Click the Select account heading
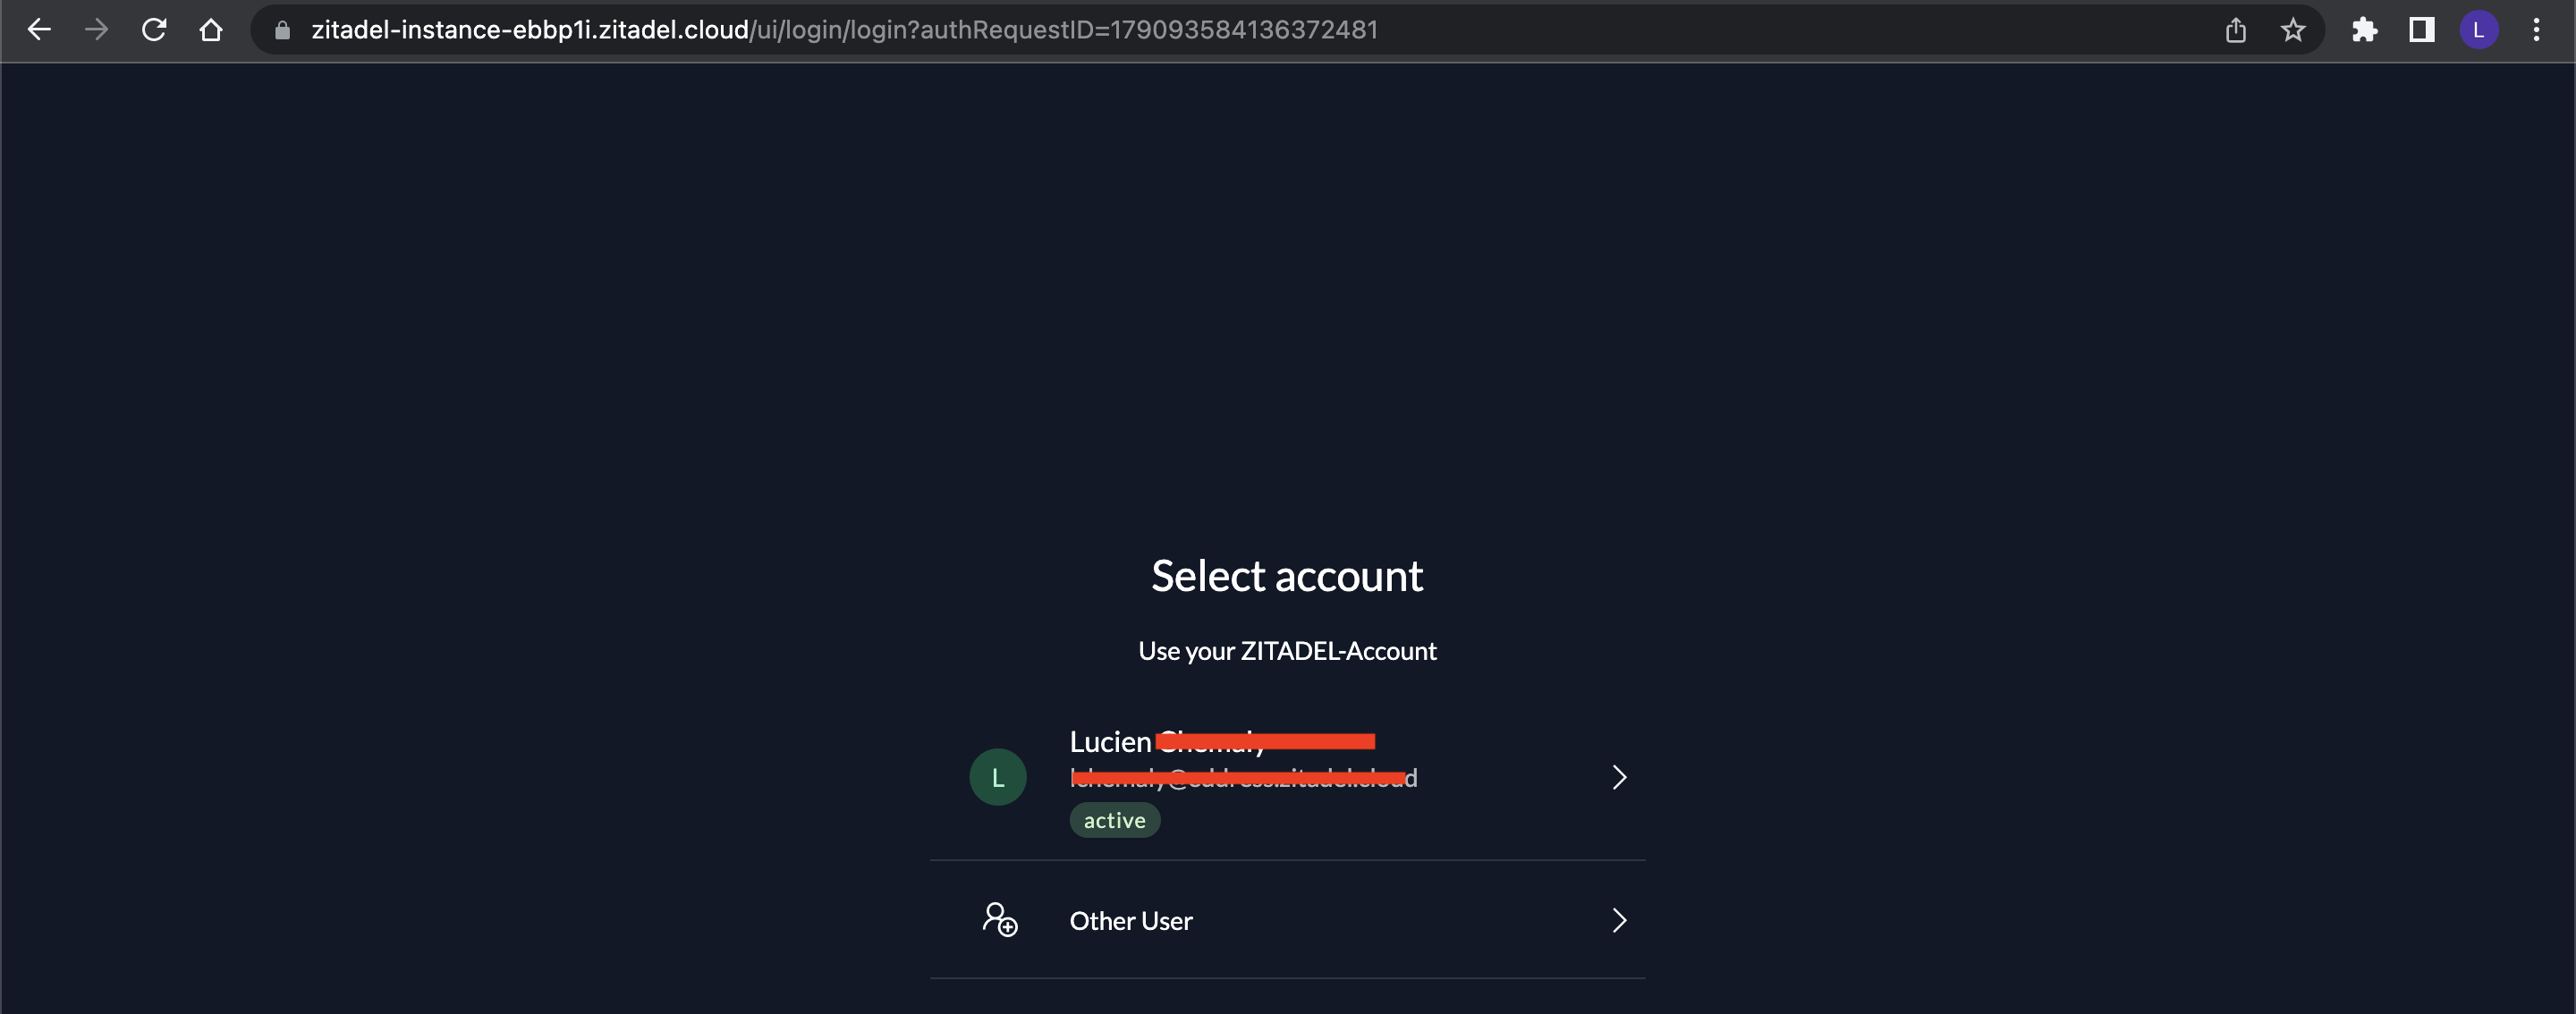This screenshot has width=2576, height=1014. 1287,576
